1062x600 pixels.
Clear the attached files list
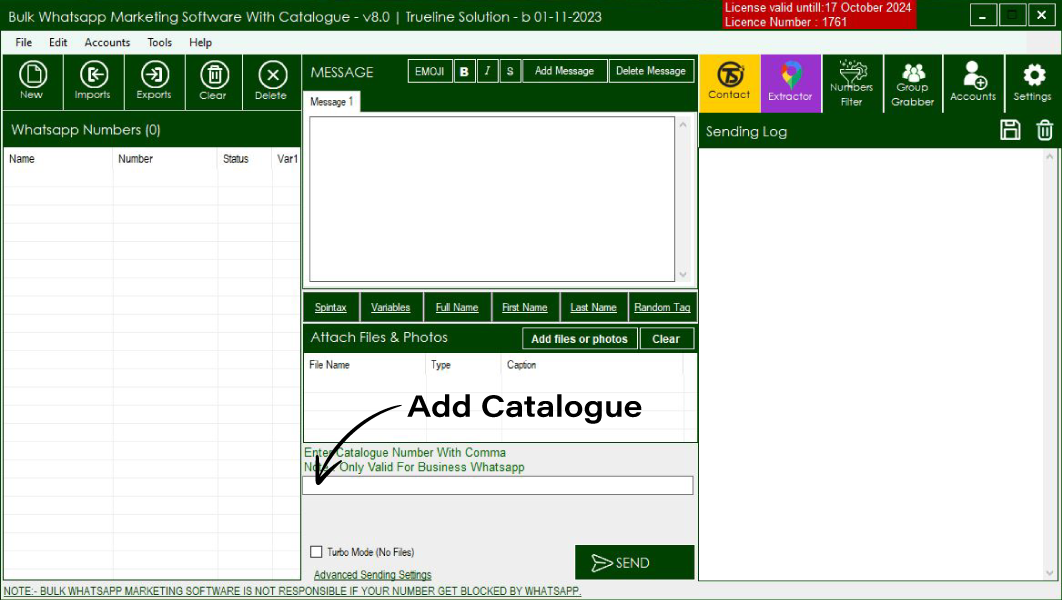pyautogui.click(x=666, y=339)
